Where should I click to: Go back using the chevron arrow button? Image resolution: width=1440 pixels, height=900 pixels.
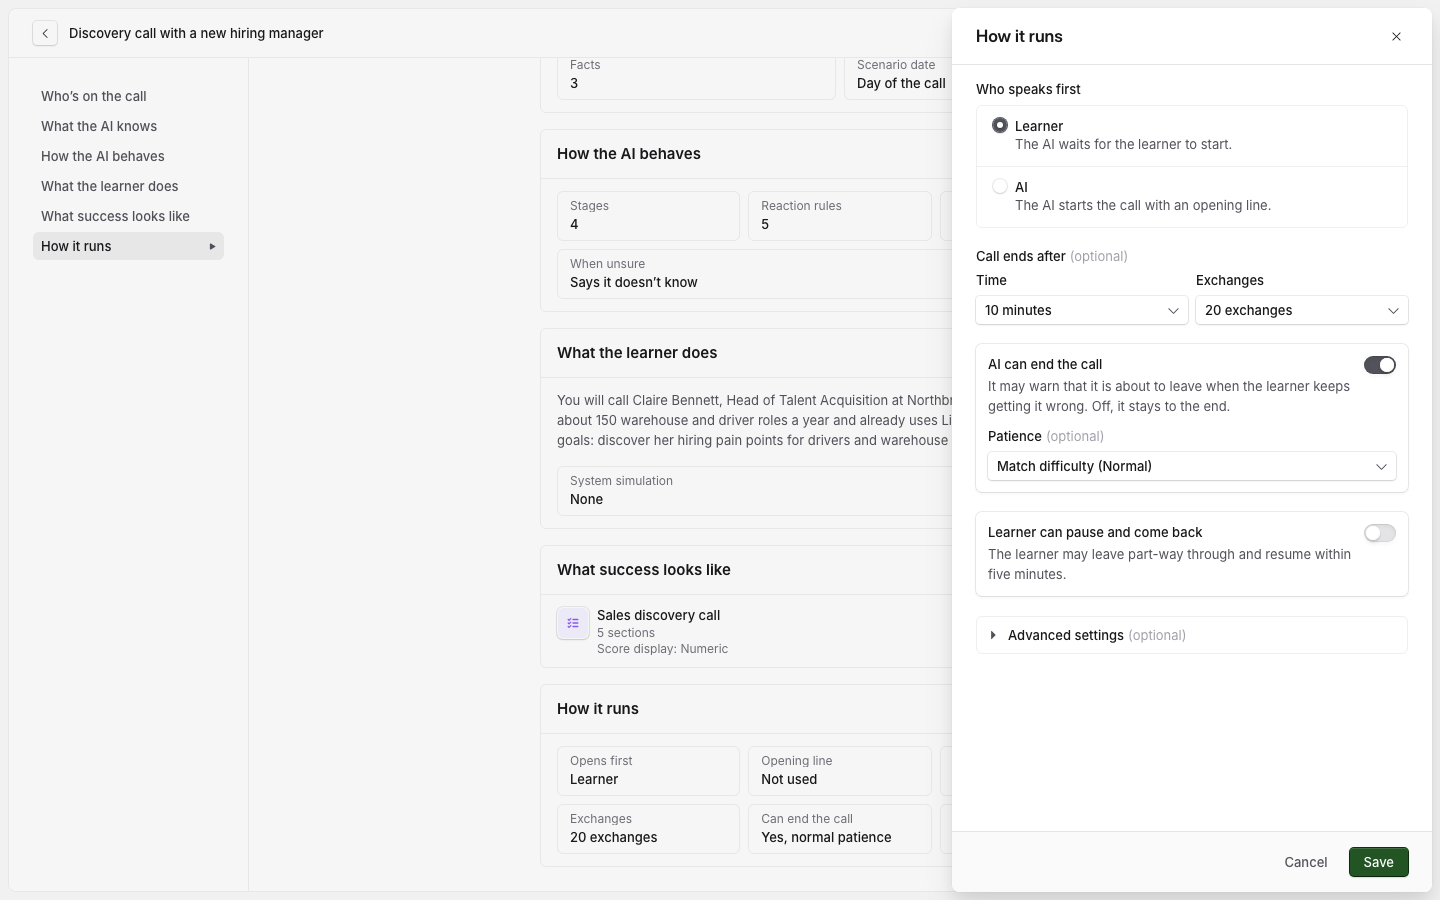[45, 33]
